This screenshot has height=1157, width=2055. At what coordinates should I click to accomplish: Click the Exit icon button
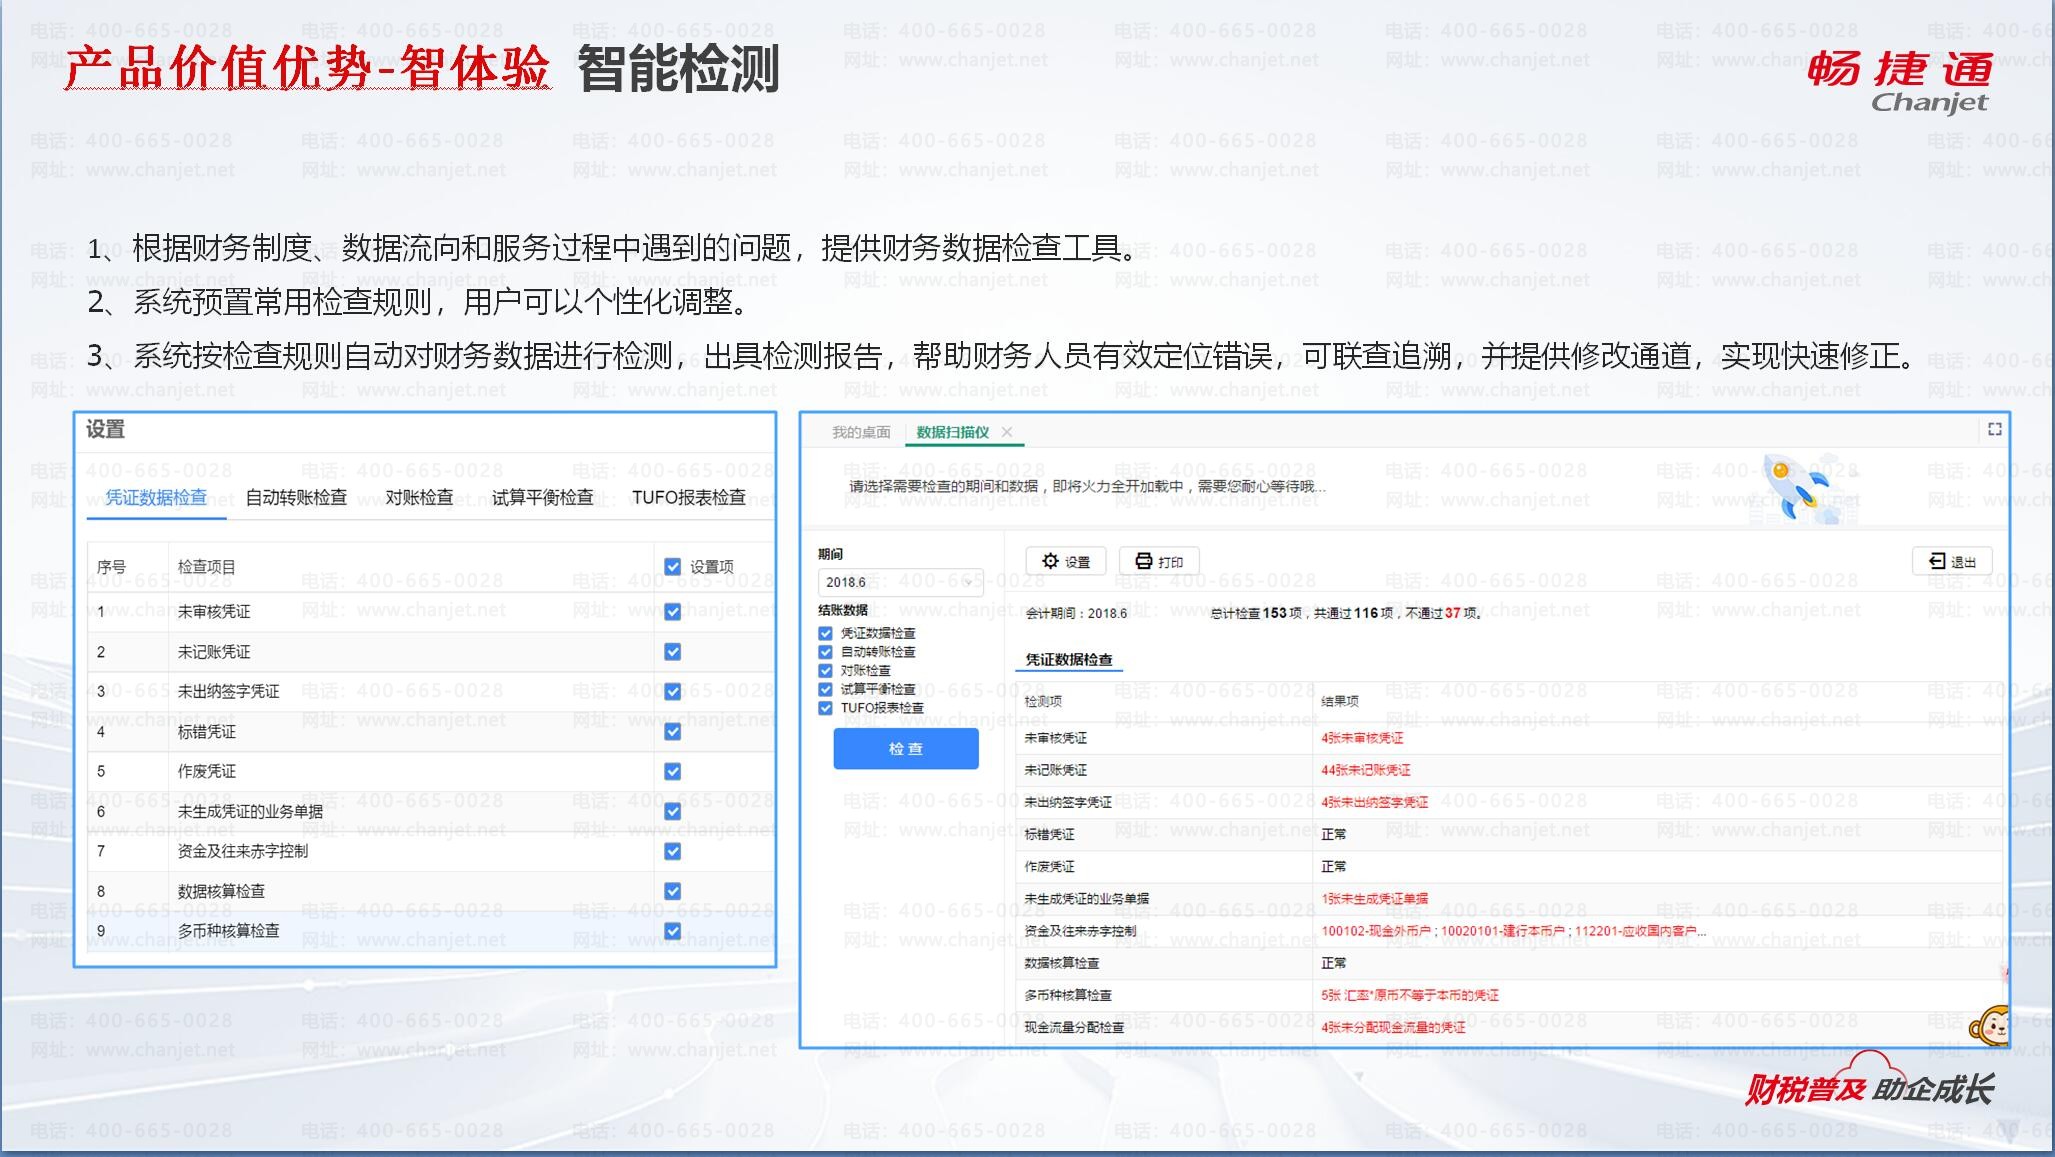click(x=1951, y=561)
